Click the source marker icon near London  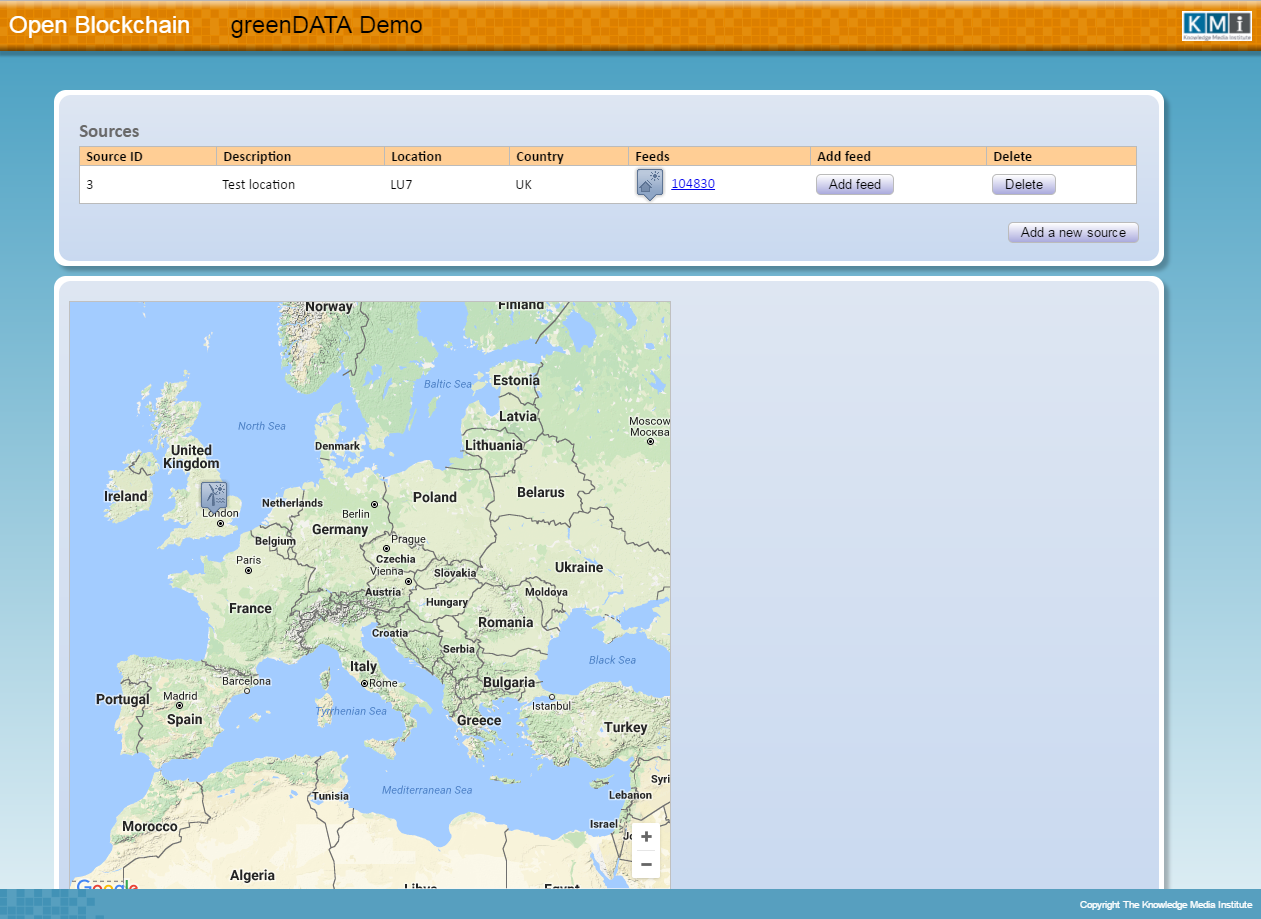[214, 495]
